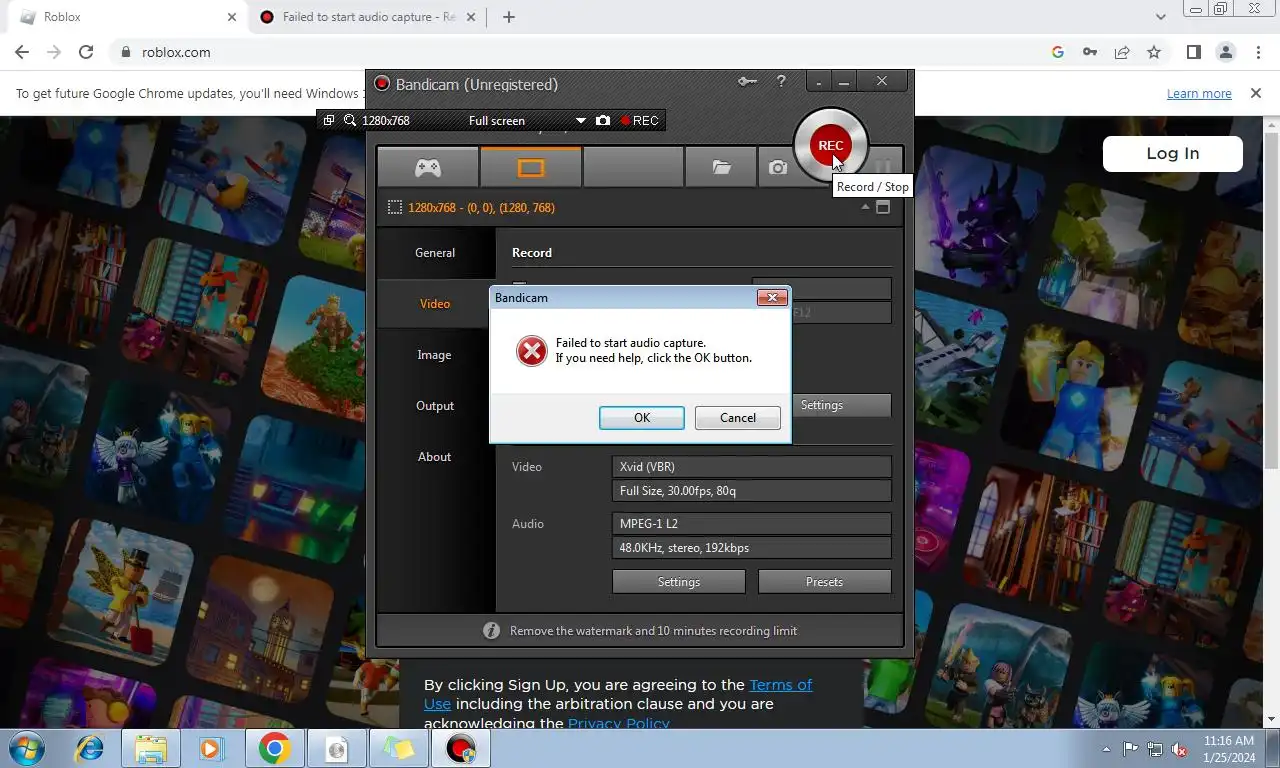Click the Xvid (VBR) video codec field

(751, 467)
